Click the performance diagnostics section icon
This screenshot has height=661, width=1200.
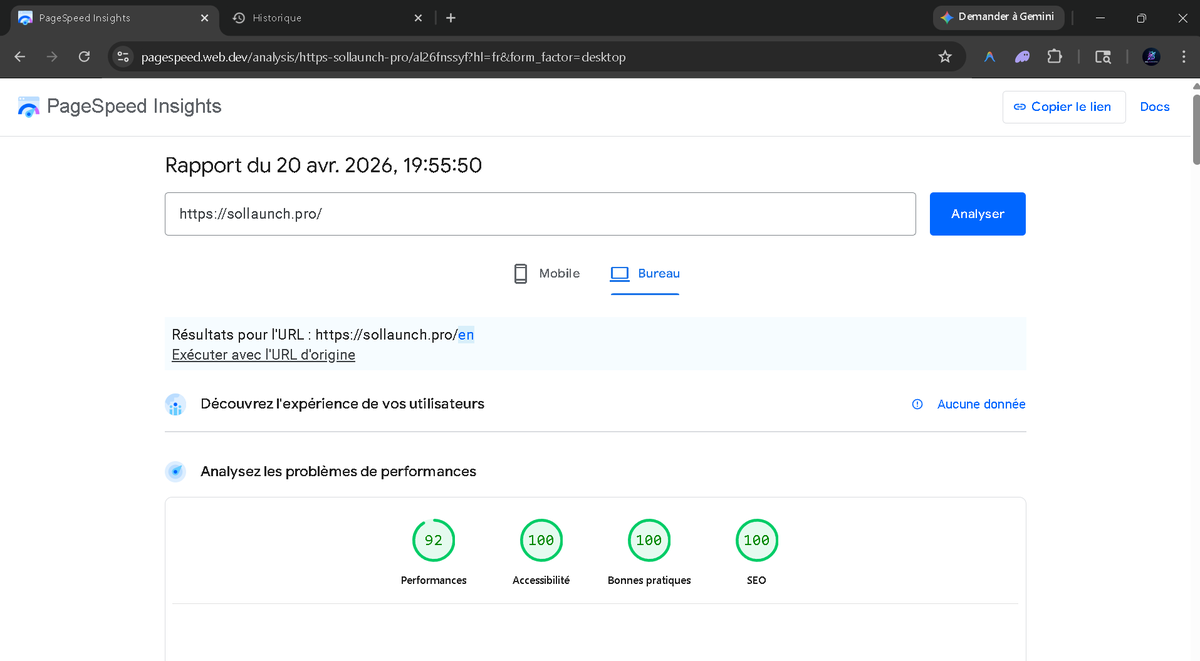click(175, 471)
